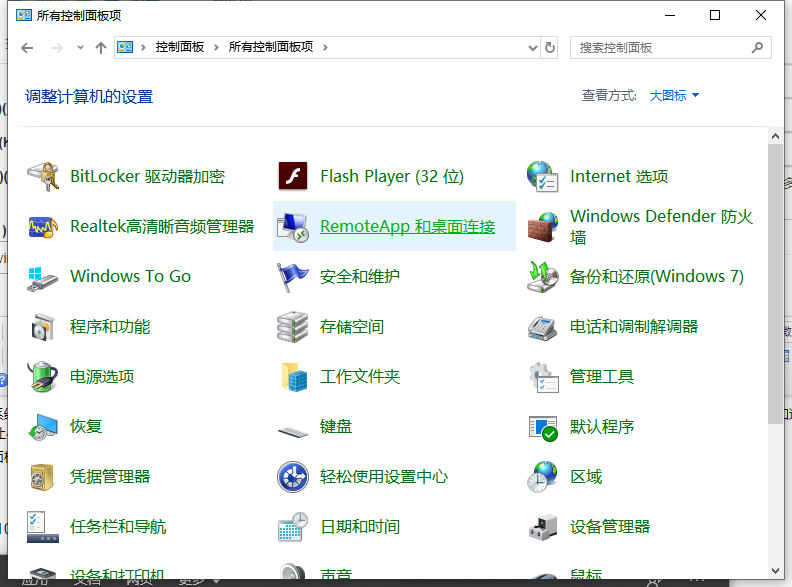This screenshot has height=587, width=792.
Task: Click 所有控制面板项 breadcrumb segment
Action: pos(270,47)
